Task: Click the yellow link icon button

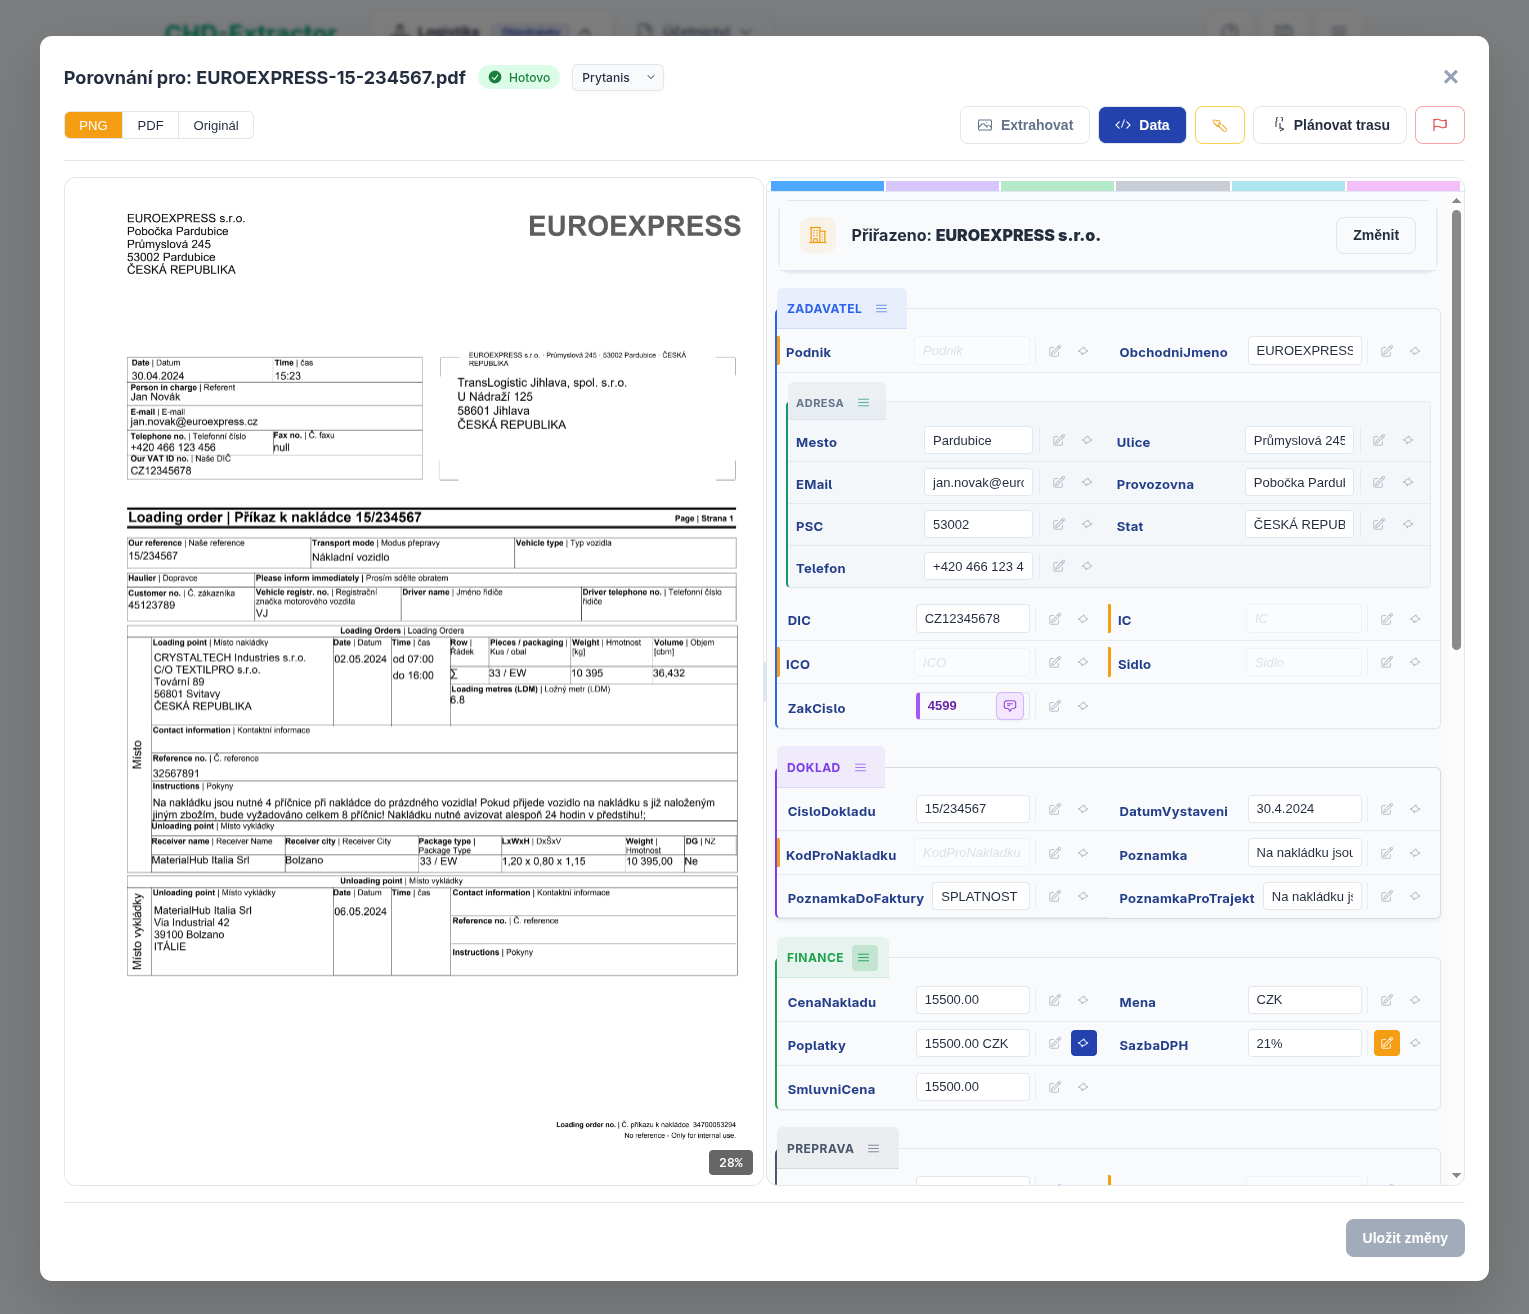Action: [1220, 125]
